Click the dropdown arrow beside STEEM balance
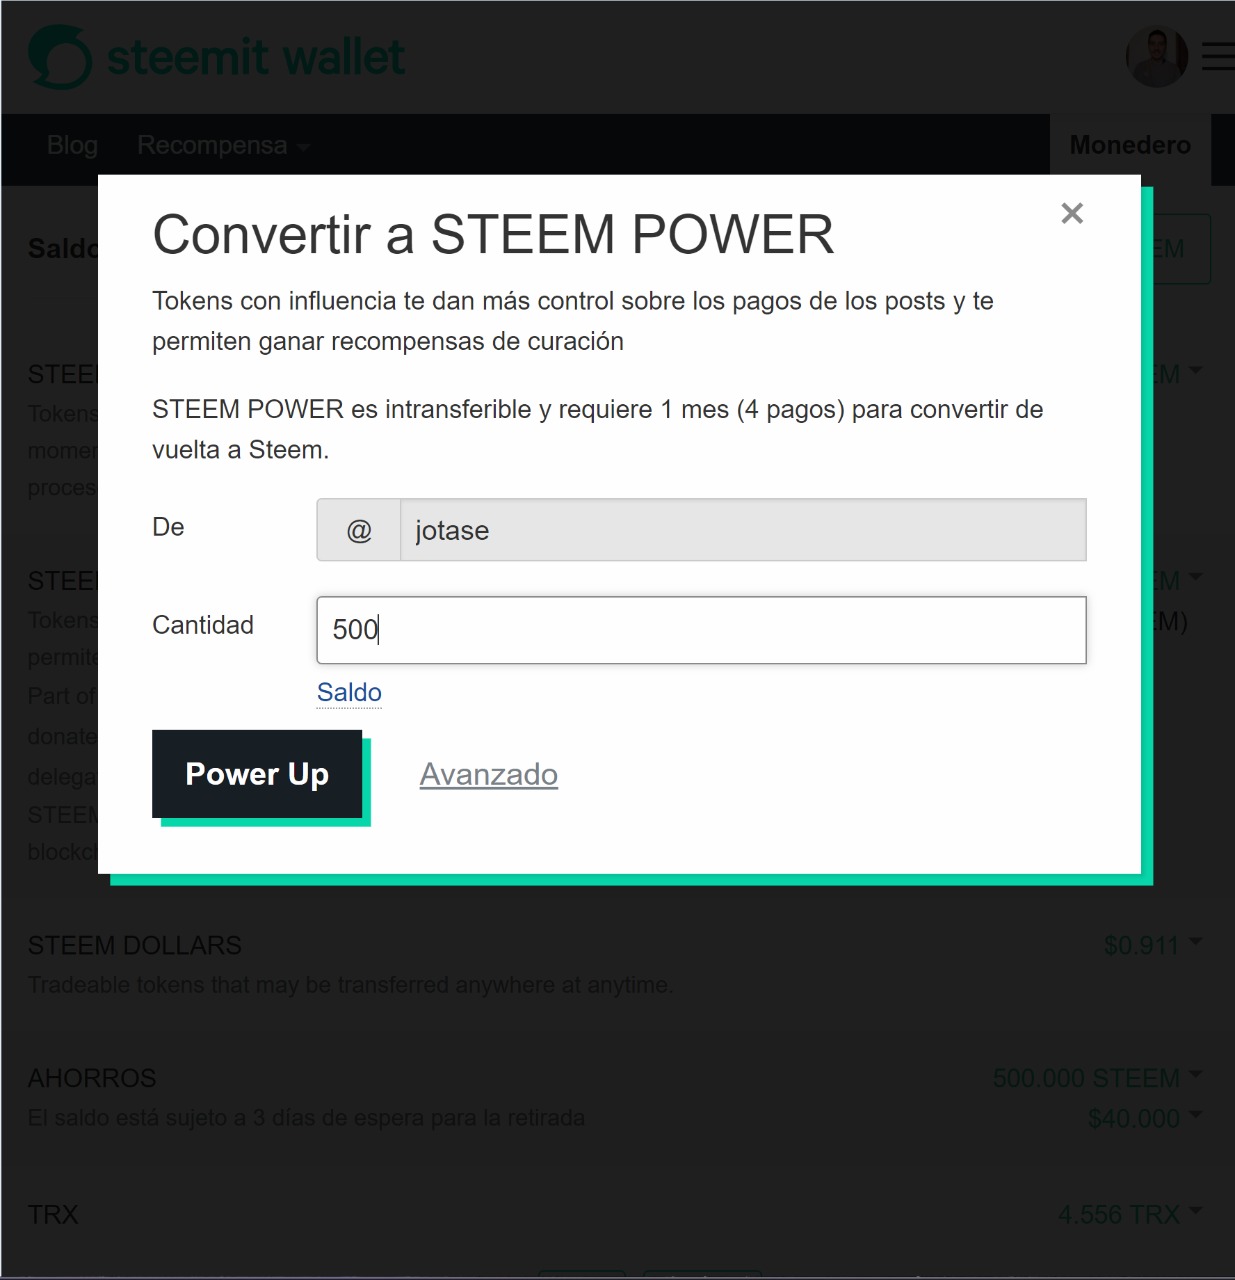 coord(1196,371)
